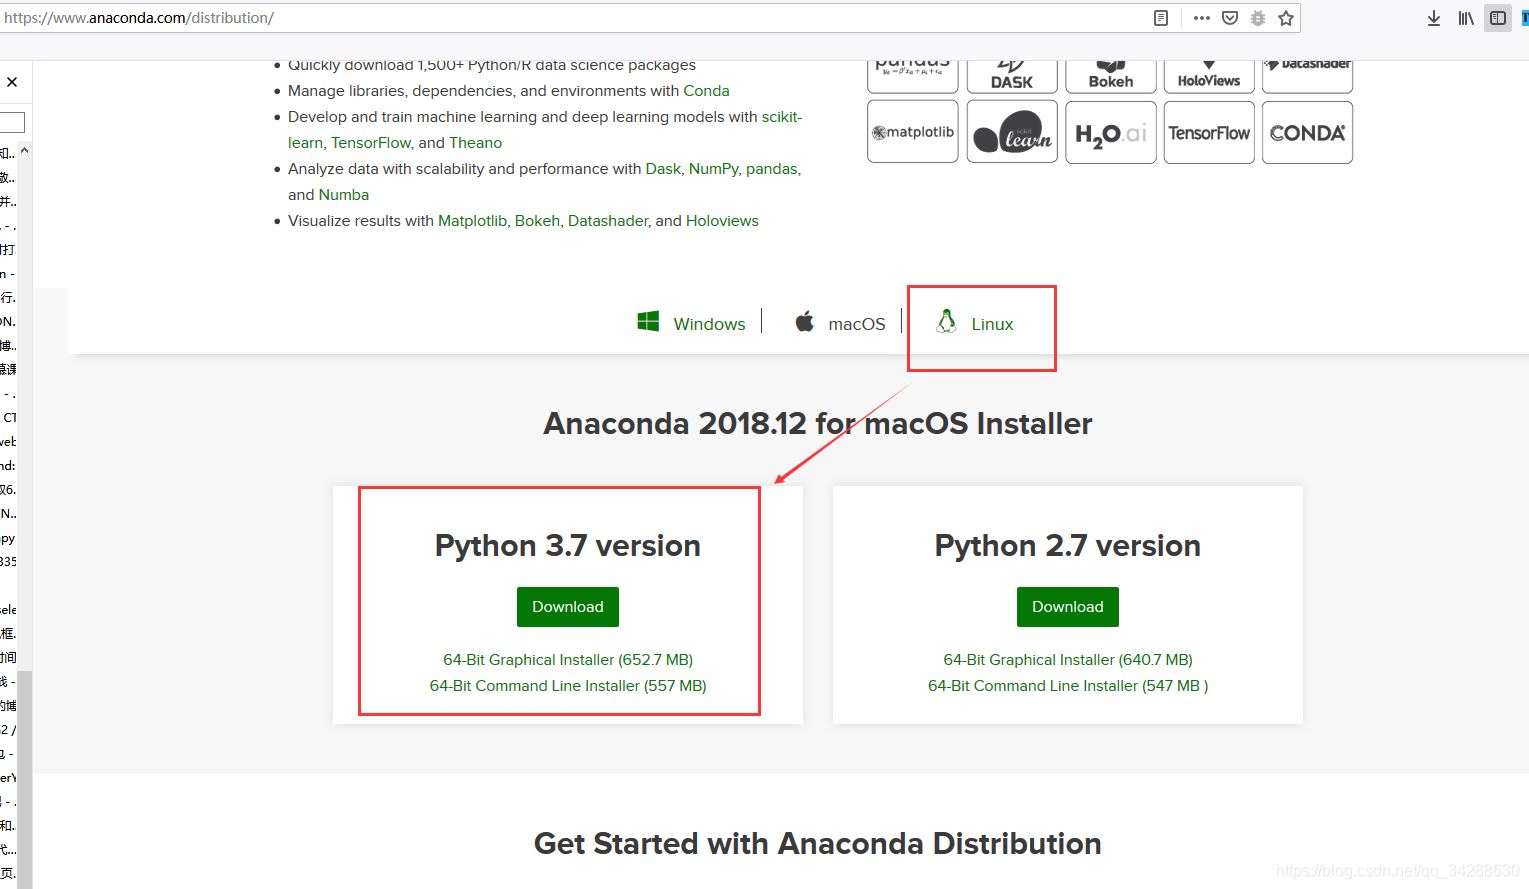Open page actions three-dot menu

(1201, 18)
